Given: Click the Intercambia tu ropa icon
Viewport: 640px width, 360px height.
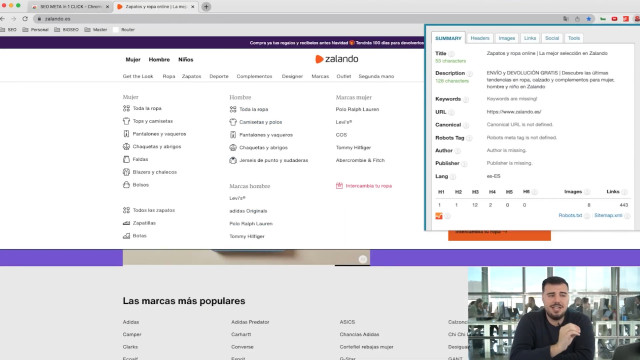Looking at the screenshot, I should [339, 186].
